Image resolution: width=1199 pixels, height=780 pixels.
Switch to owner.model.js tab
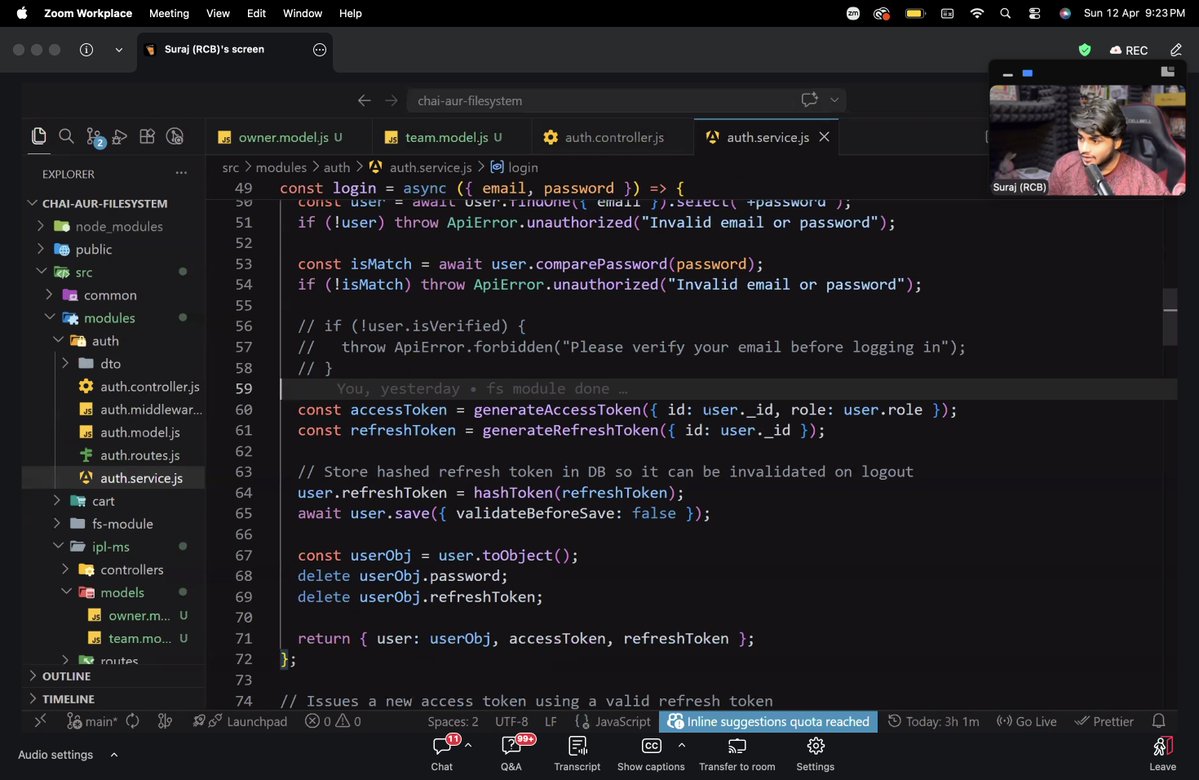pyautogui.click(x=288, y=137)
